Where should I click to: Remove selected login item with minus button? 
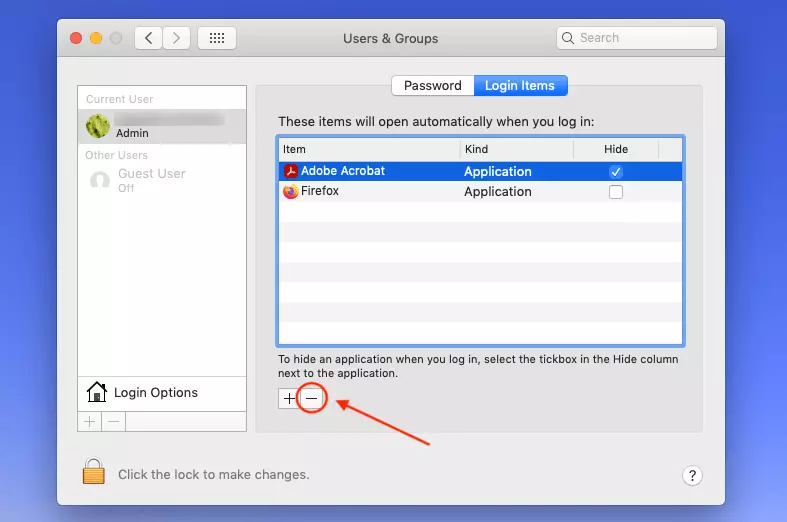point(311,398)
